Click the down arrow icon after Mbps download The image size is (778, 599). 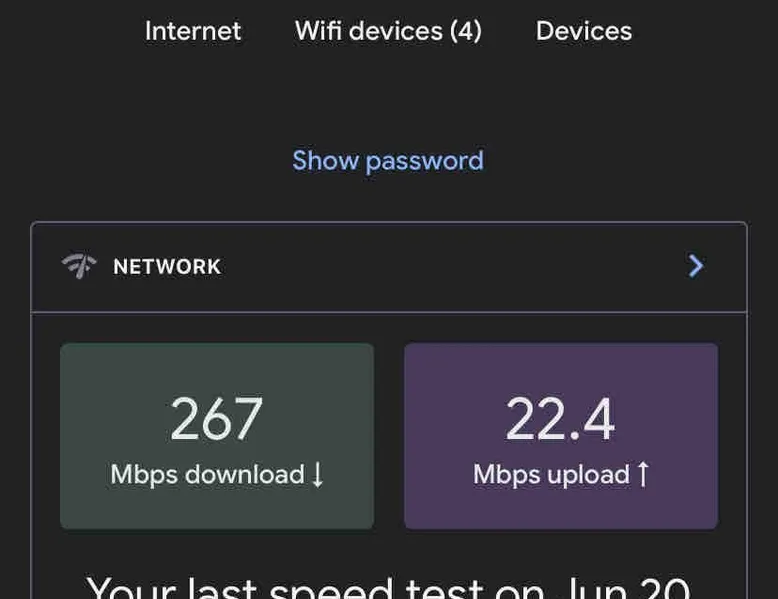pyautogui.click(x=318, y=474)
